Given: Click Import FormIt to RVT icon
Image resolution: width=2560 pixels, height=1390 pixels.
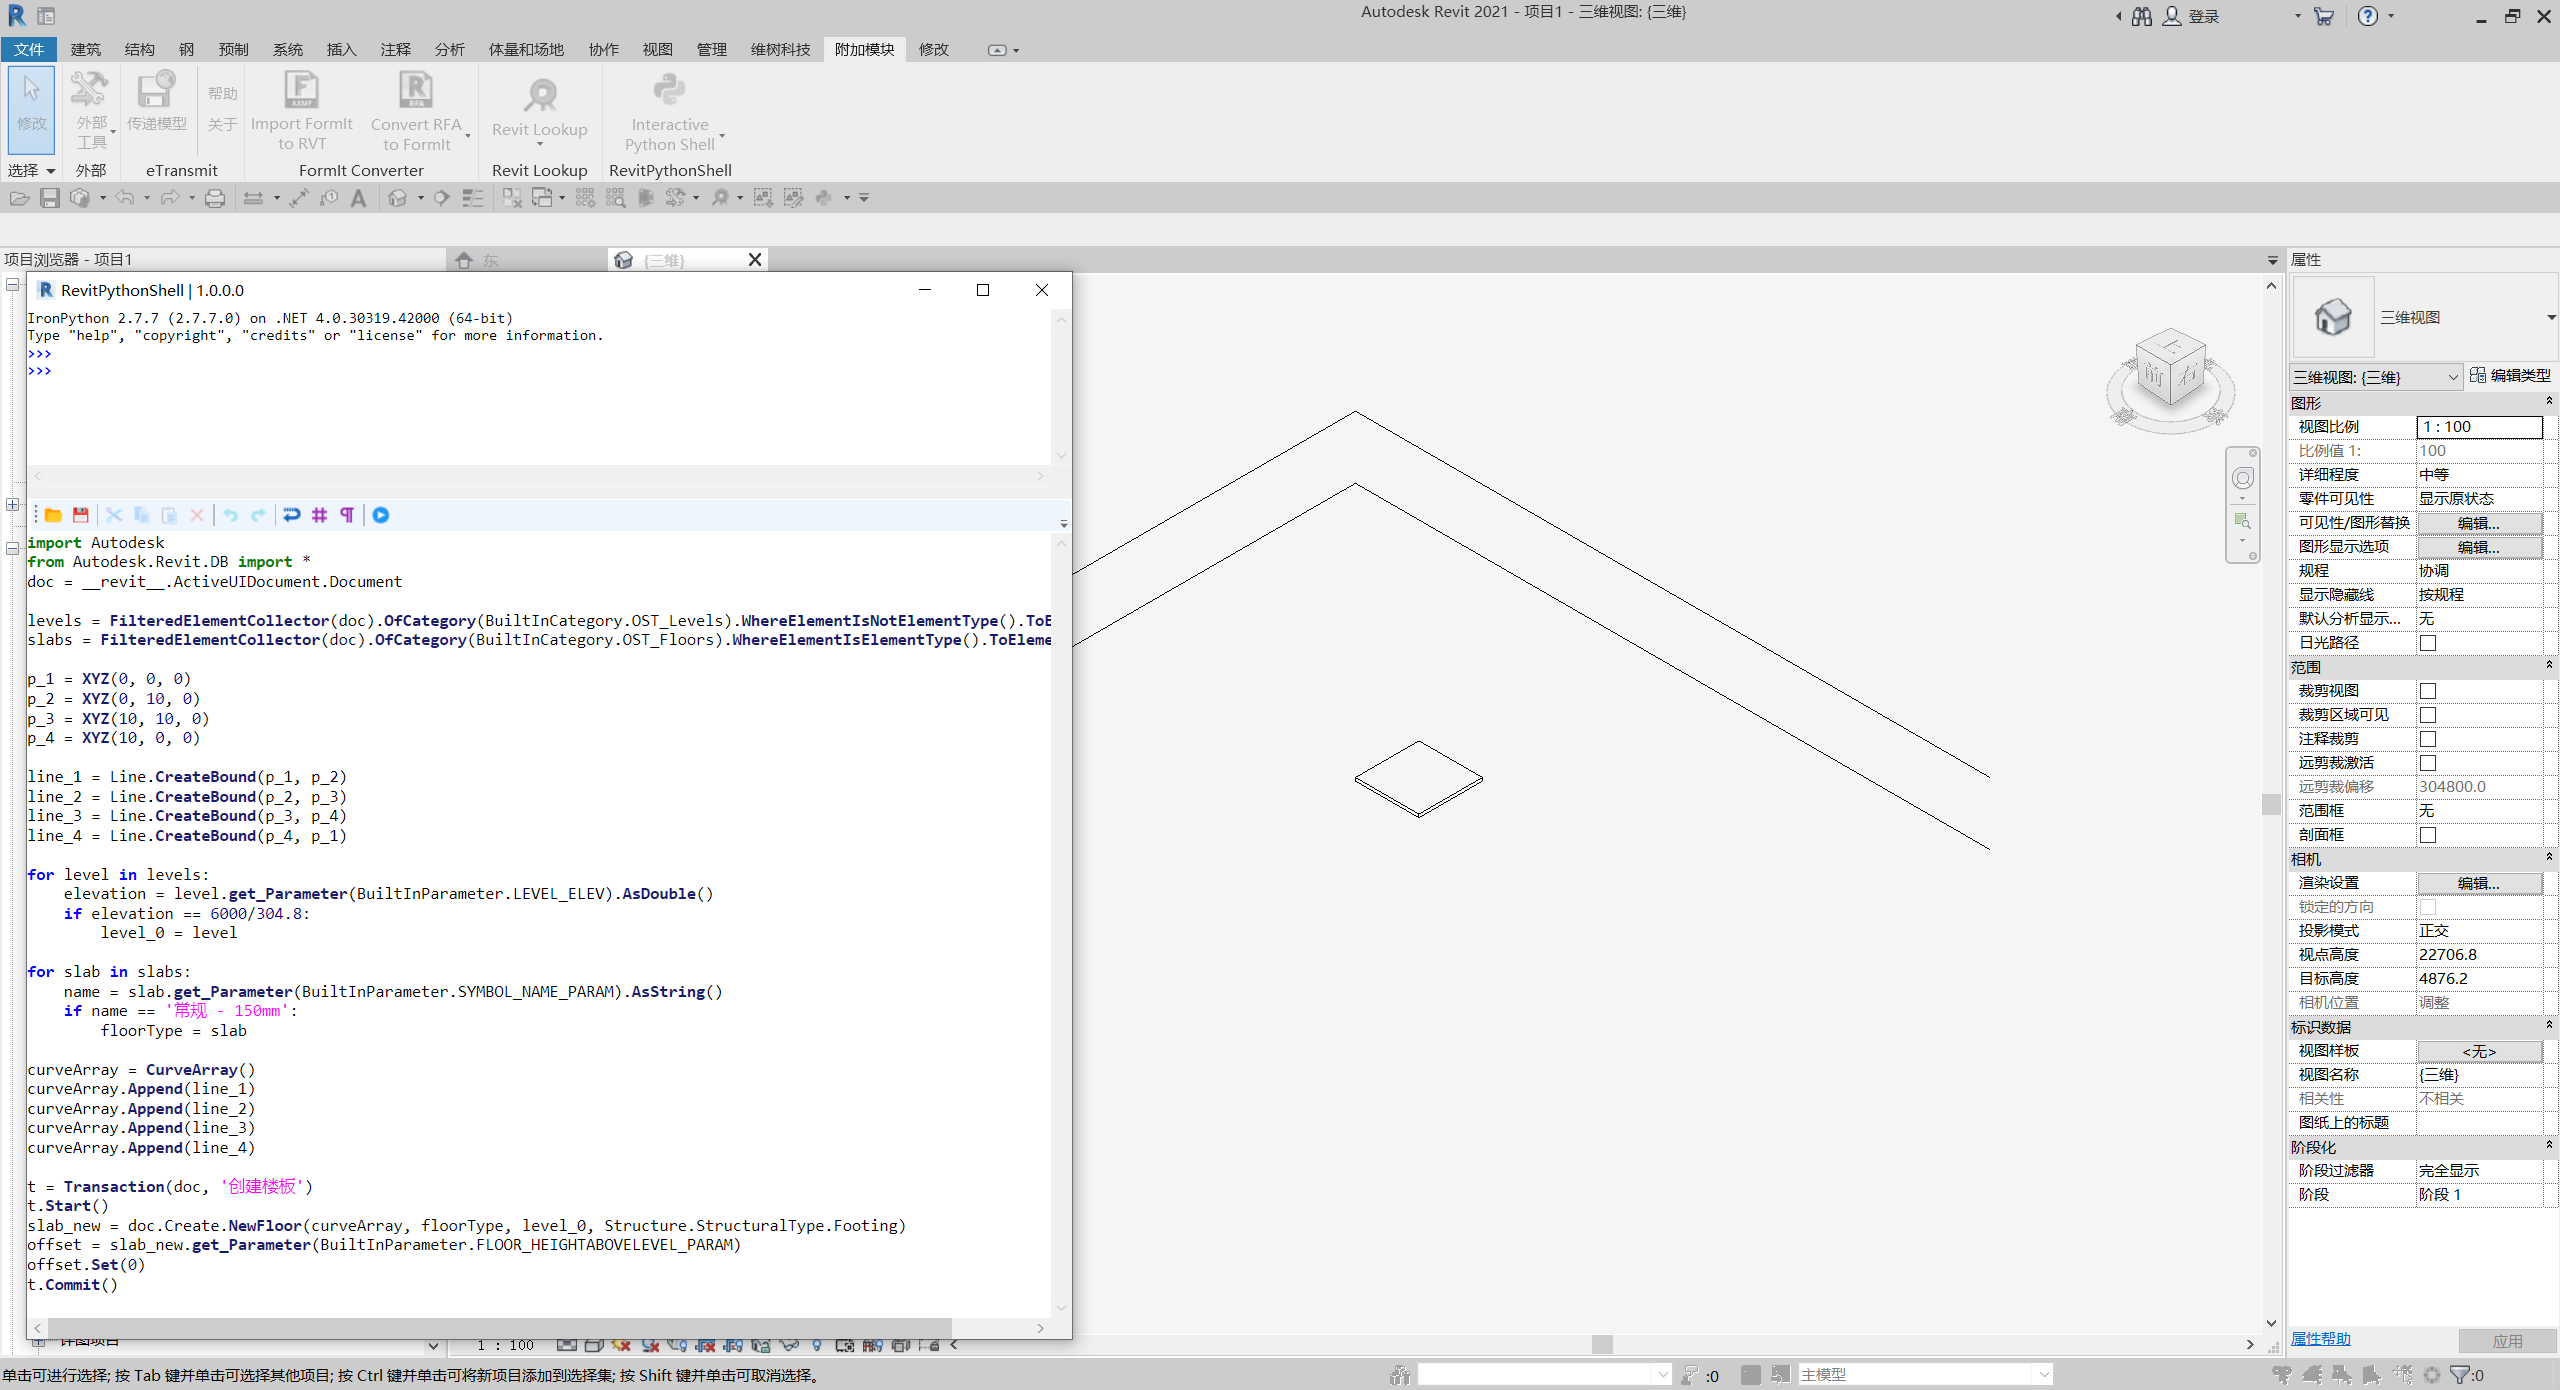Looking at the screenshot, I should point(301,92).
